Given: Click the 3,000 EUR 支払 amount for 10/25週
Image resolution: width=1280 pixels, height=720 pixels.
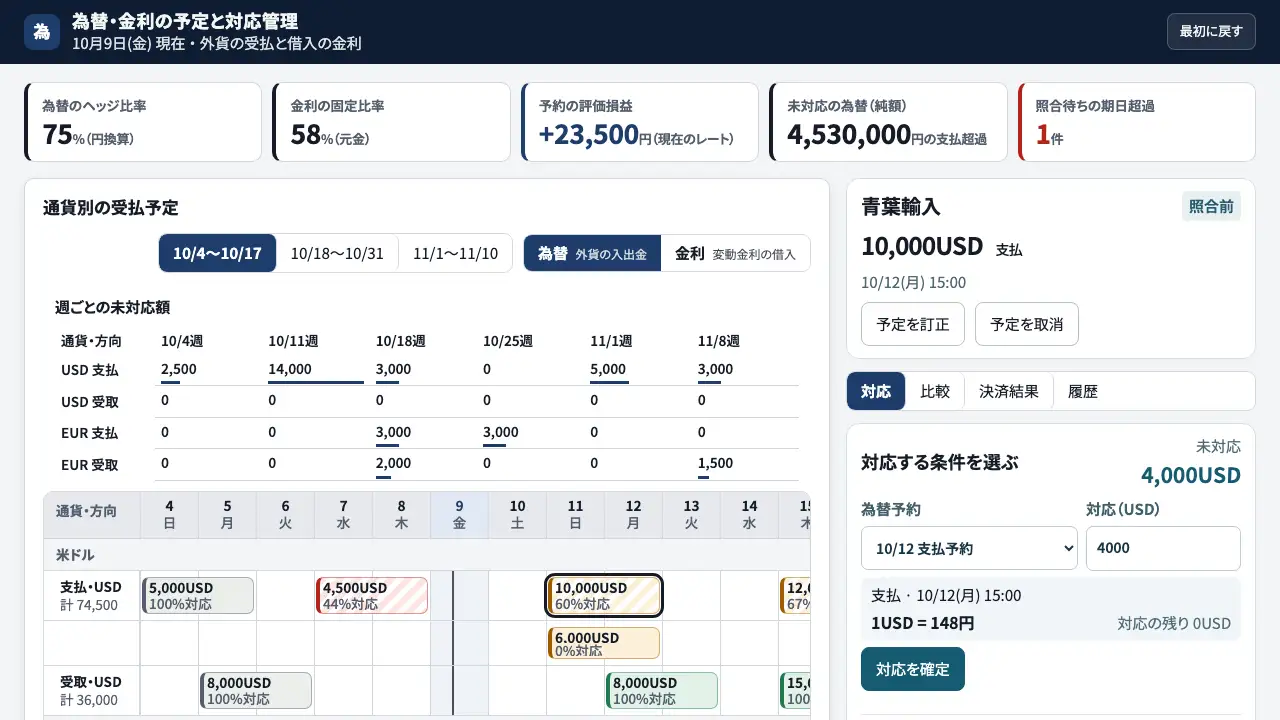Looking at the screenshot, I should click(501, 432).
